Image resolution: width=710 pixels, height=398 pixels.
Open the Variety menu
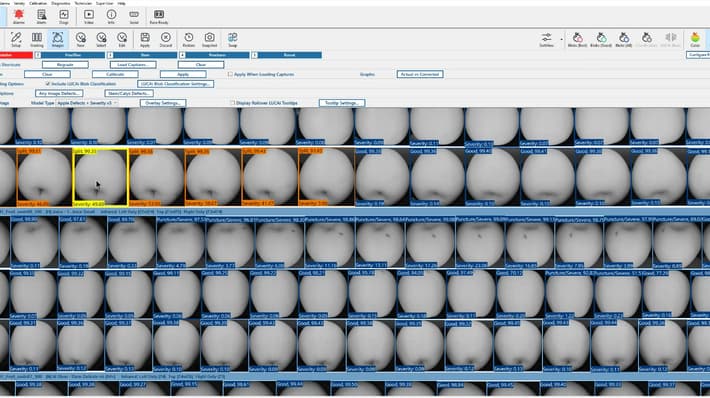[x=19, y=3]
